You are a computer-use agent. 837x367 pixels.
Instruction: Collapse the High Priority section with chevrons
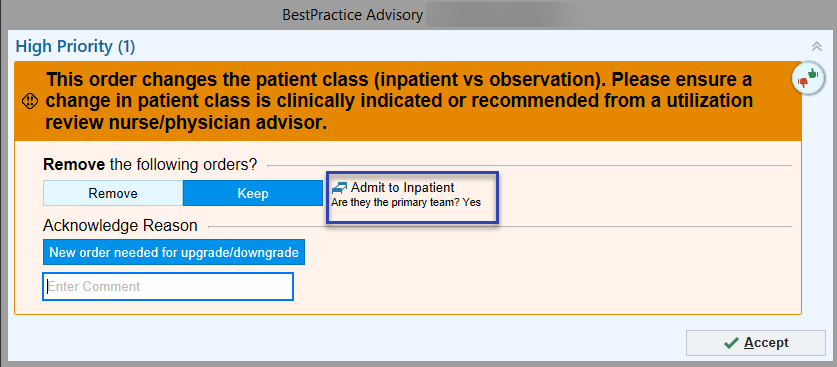pyautogui.click(x=817, y=47)
